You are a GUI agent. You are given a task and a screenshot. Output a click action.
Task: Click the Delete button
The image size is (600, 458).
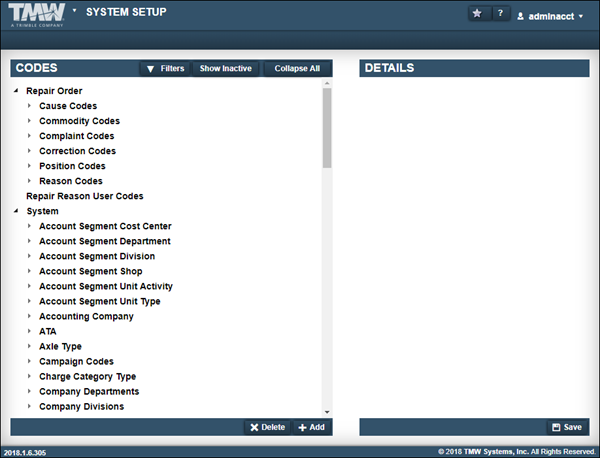tap(267, 427)
